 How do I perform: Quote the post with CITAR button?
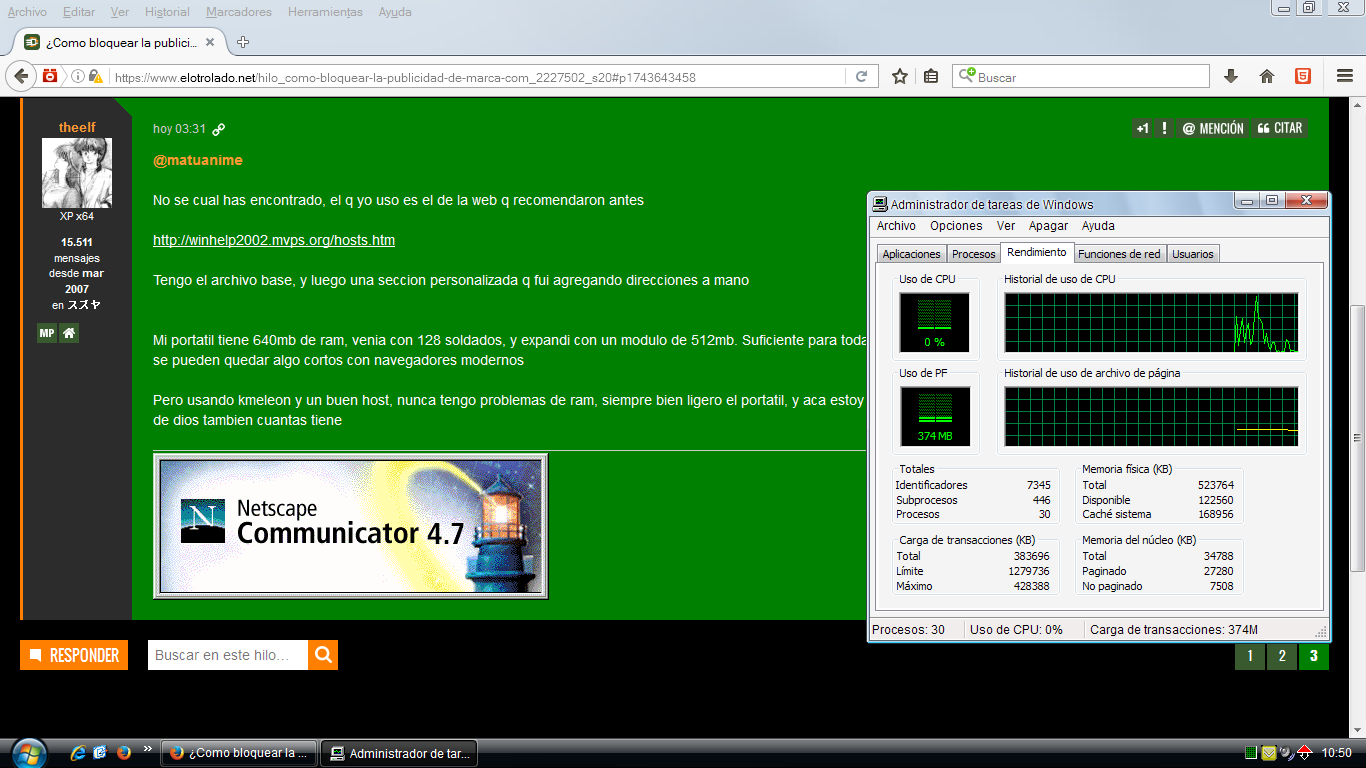1280,128
